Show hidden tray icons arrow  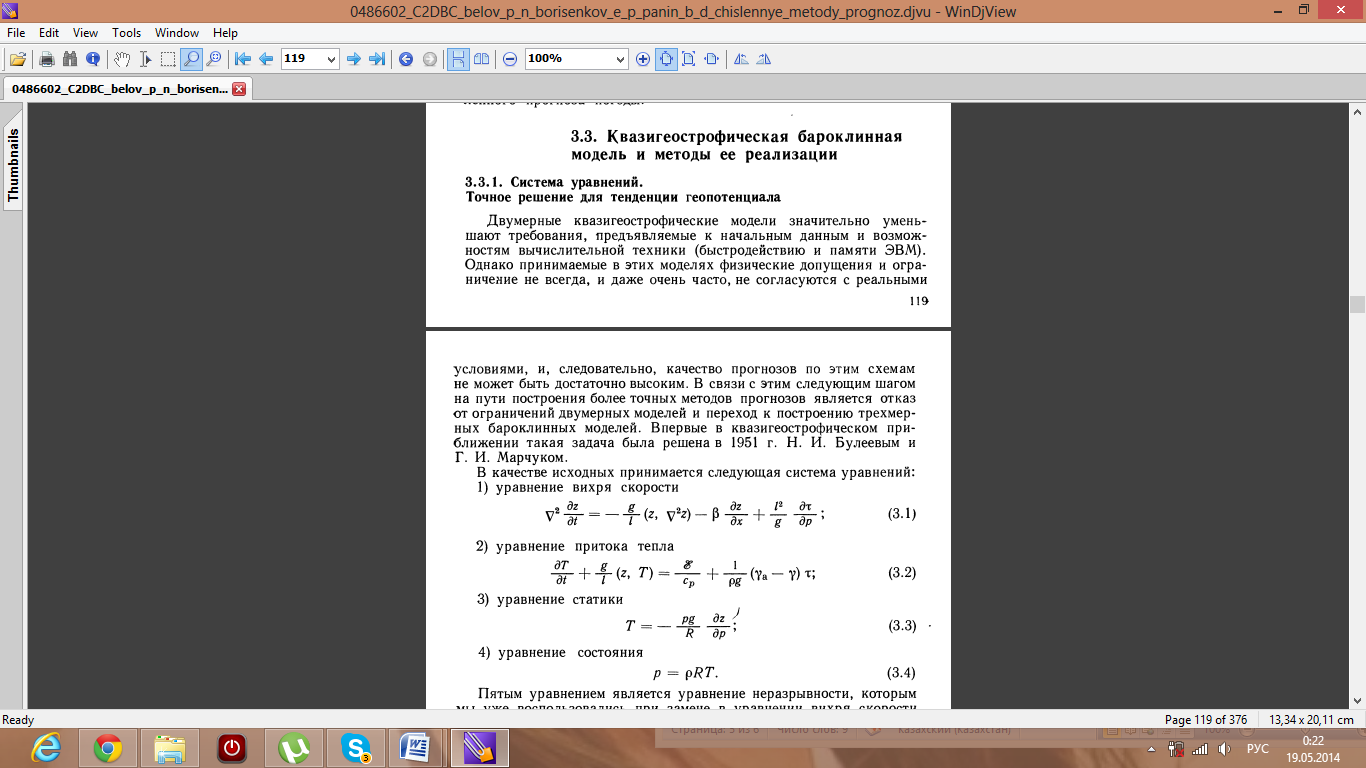click(x=1150, y=748)
